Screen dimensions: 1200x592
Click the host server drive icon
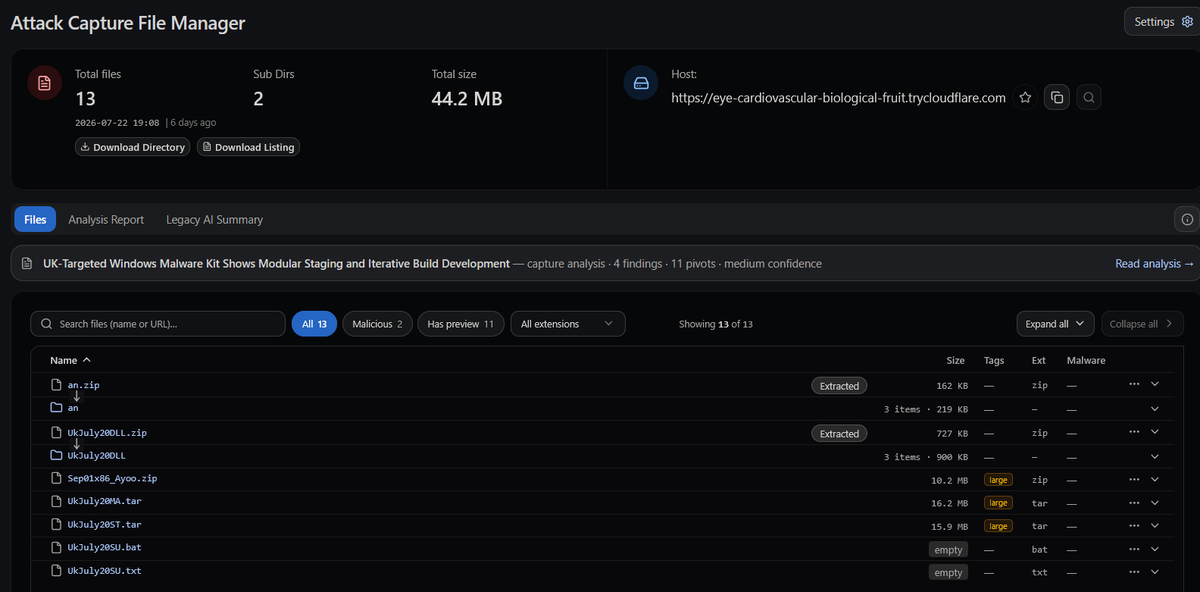click(x=640, y=83)
